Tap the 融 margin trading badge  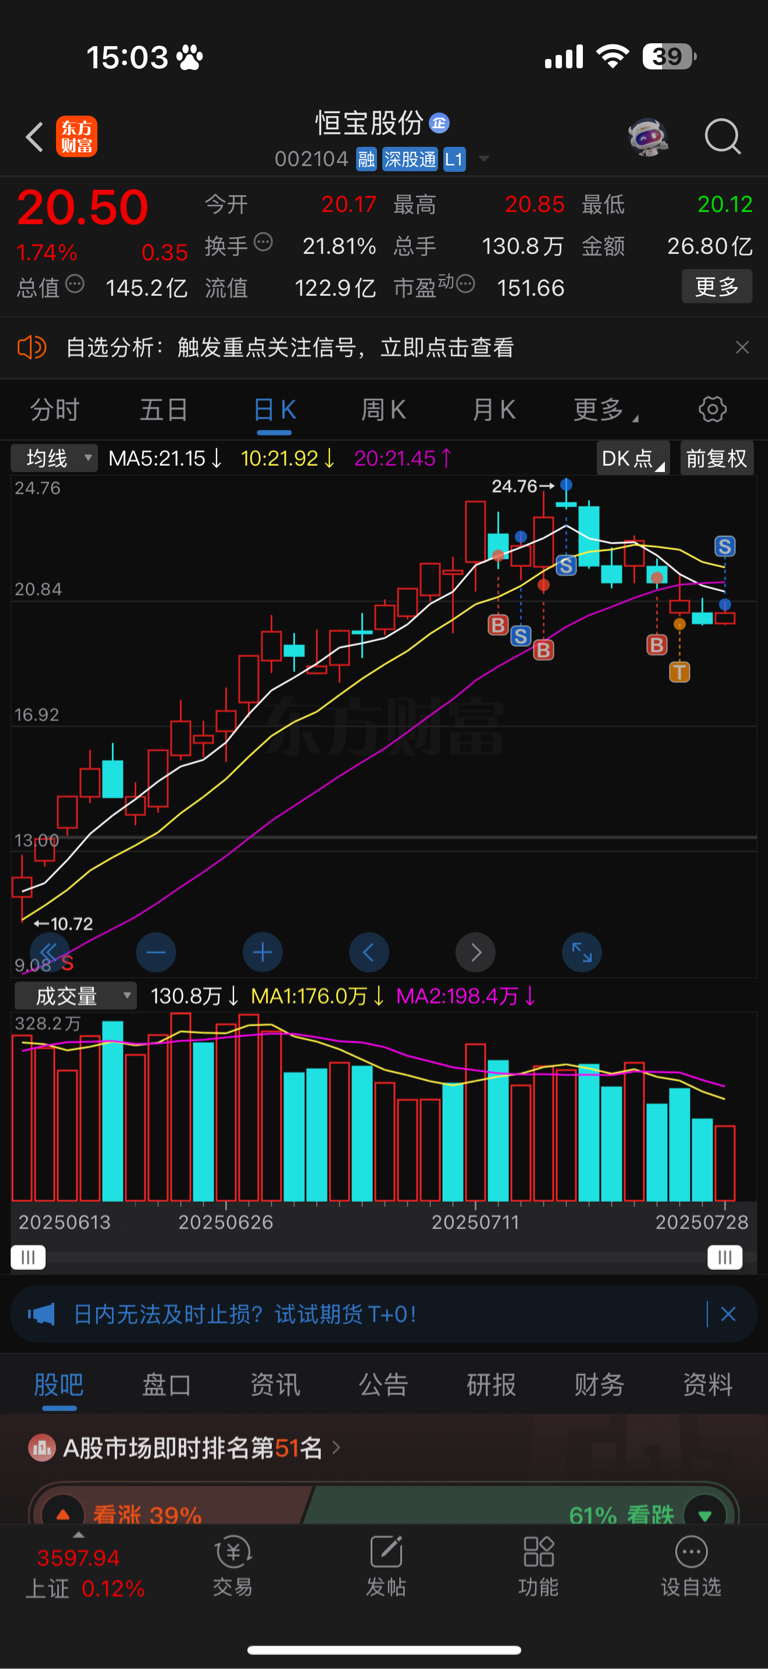(x=366, y=159)
